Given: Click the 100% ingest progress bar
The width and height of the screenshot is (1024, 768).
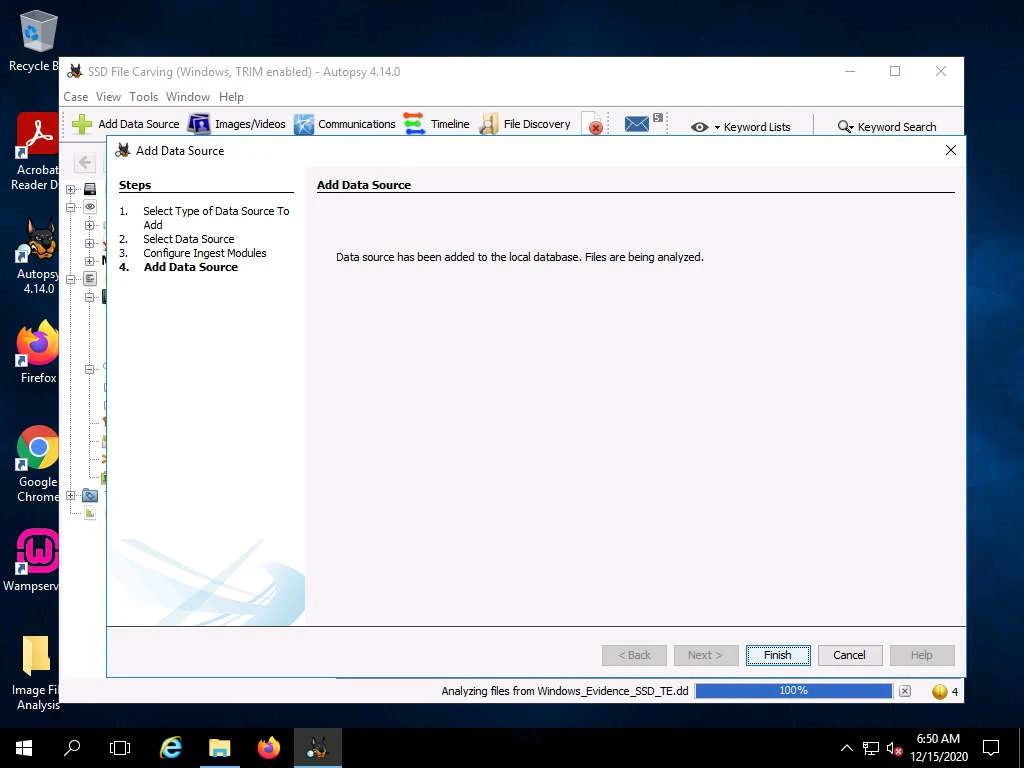Looking at the screenshot, I should [x=793, y=691].
